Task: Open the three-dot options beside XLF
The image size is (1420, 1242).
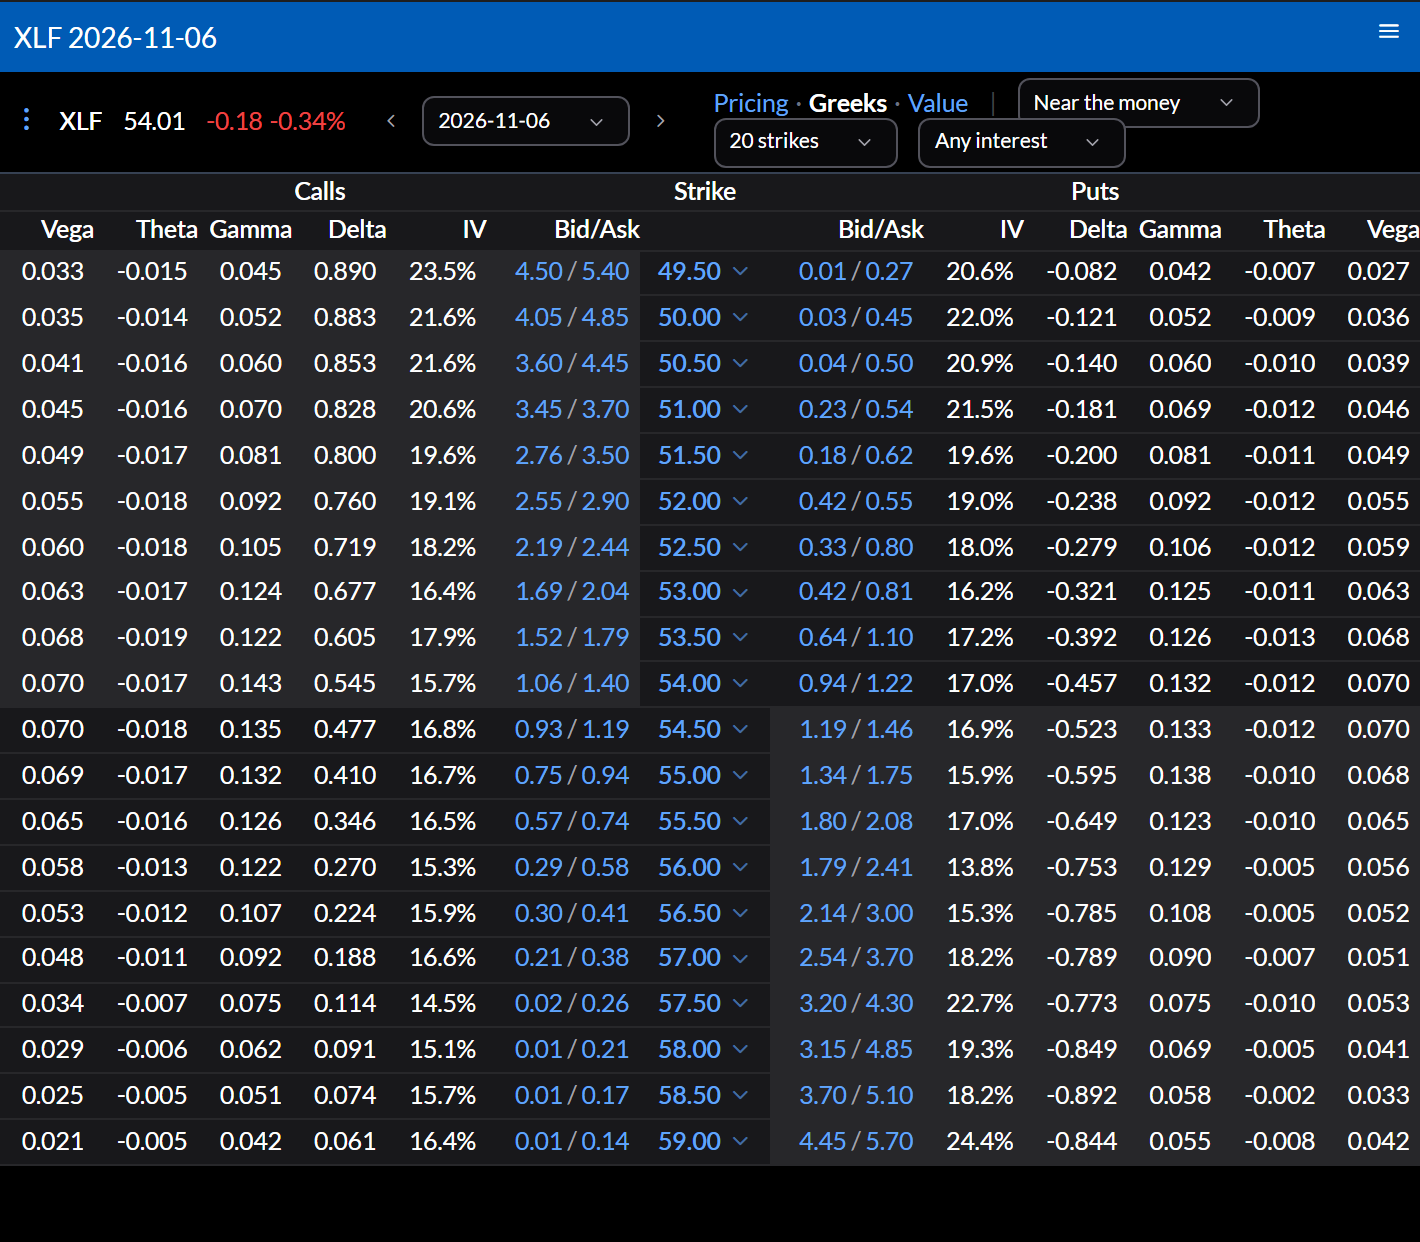Action: pyautogui.click(x=26, y=120)
